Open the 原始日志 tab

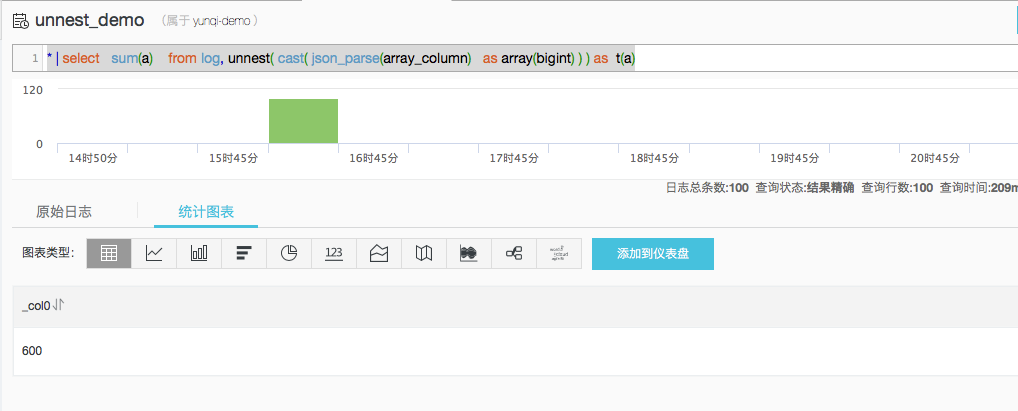click(x=64, y=212)
